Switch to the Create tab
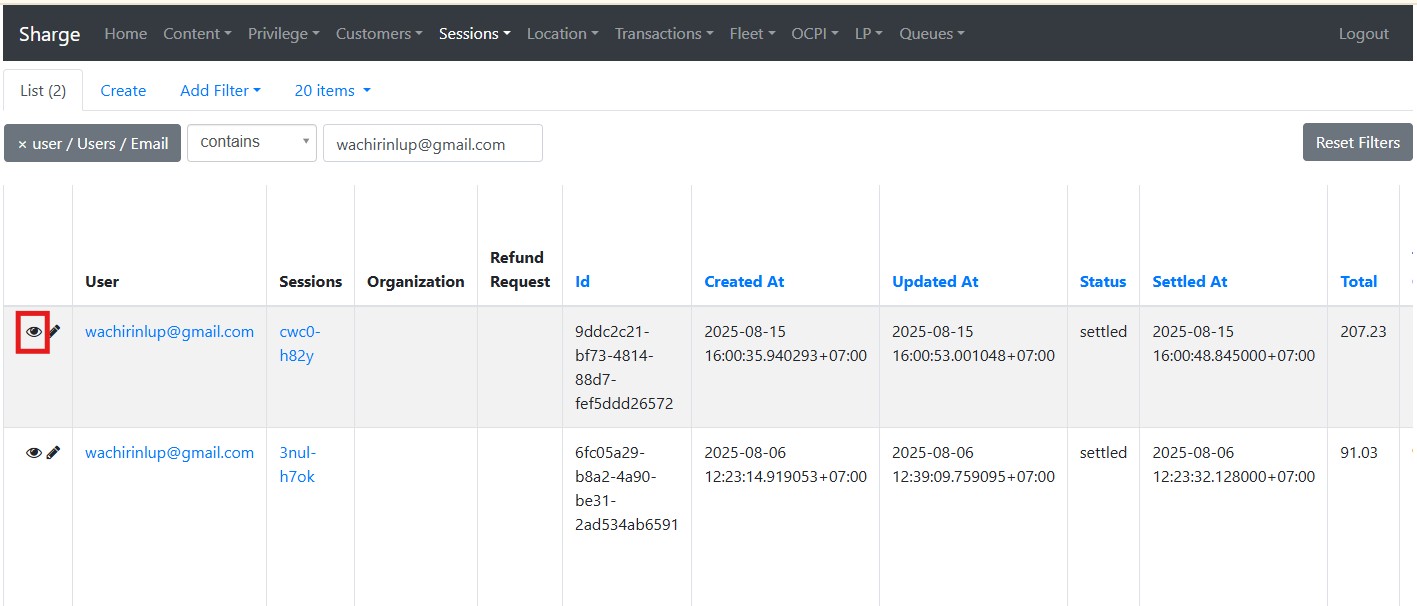This screenshot has width=1417, height=606. tap(123, 90)
